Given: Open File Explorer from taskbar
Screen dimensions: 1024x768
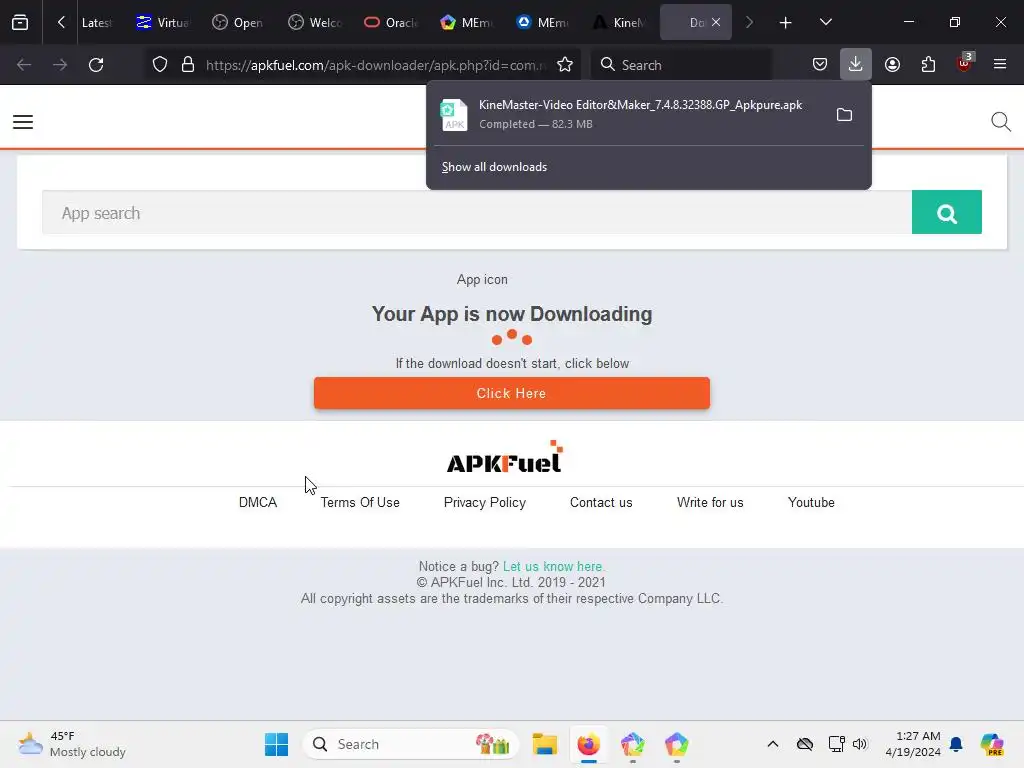Looking at the screenshot, I should [544, 744].
